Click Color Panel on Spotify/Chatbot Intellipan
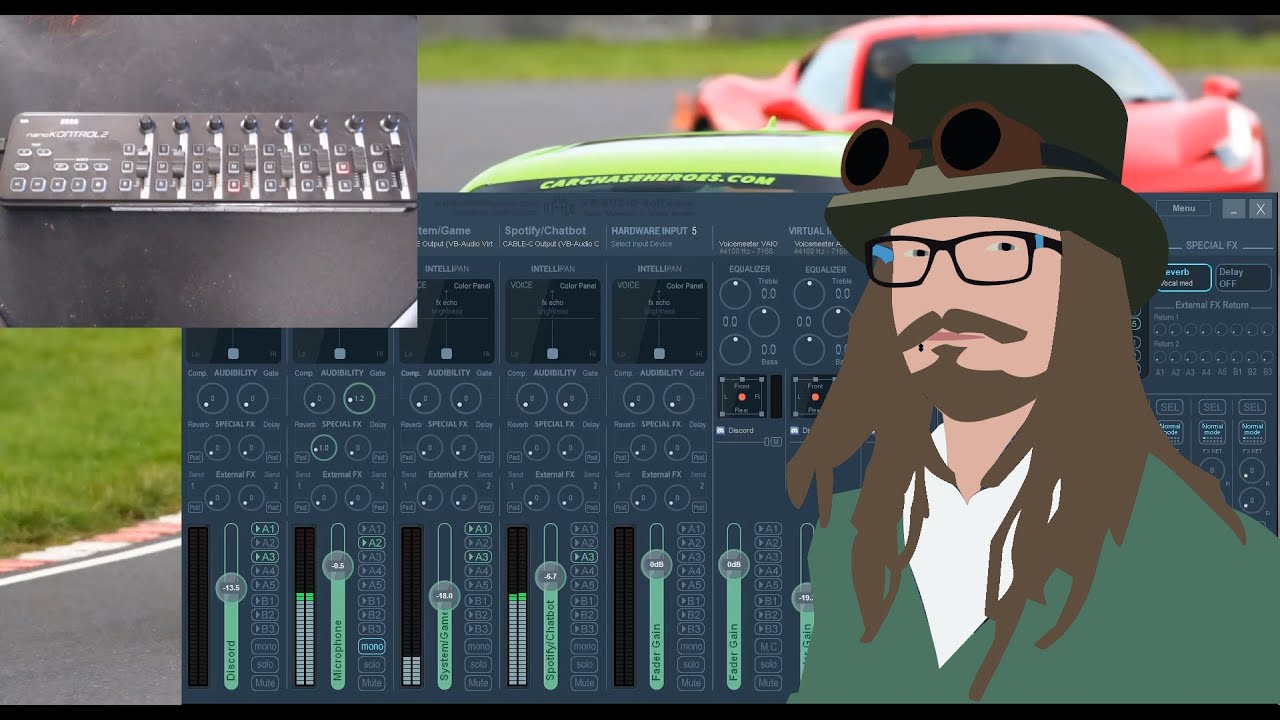Image resolution: width=1280 pixels, height=720 pixels. 578,286
